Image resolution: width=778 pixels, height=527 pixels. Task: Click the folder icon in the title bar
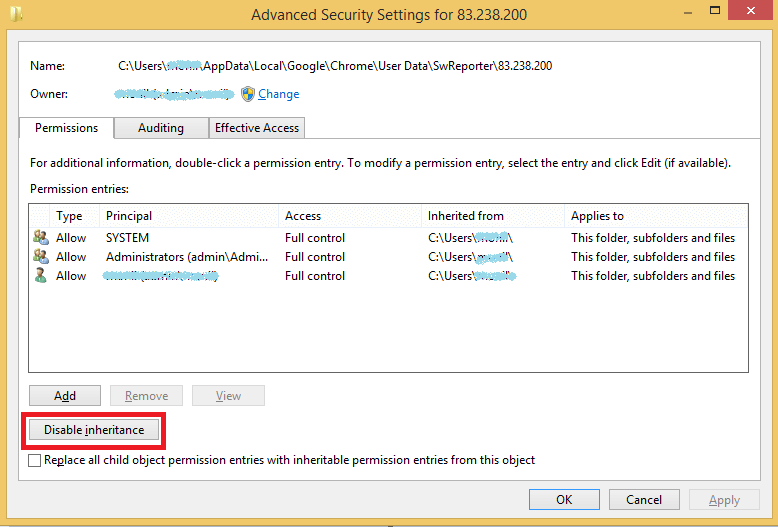coord(16,14)
